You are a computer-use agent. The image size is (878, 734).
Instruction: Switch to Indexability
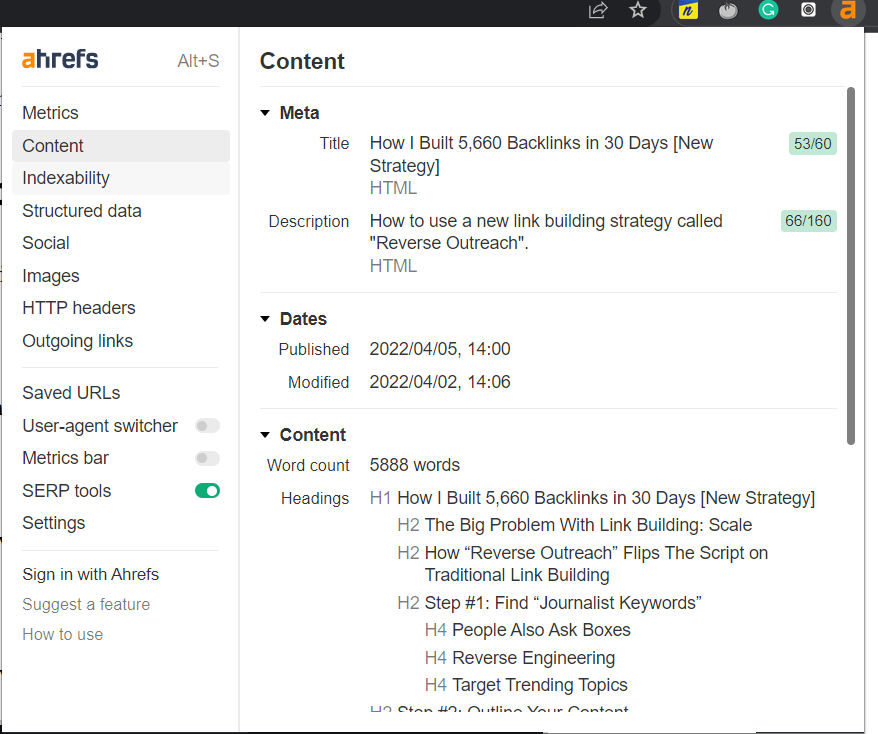pos(121,179)
